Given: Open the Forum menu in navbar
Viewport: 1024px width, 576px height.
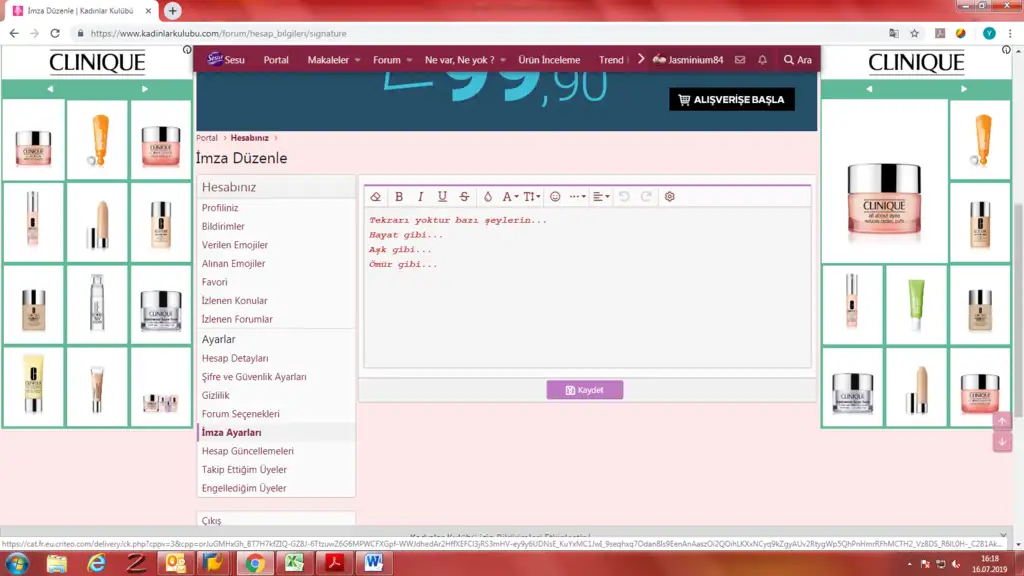Looking at the screenshot, I should pyautogui.click(x=392, y=60).
